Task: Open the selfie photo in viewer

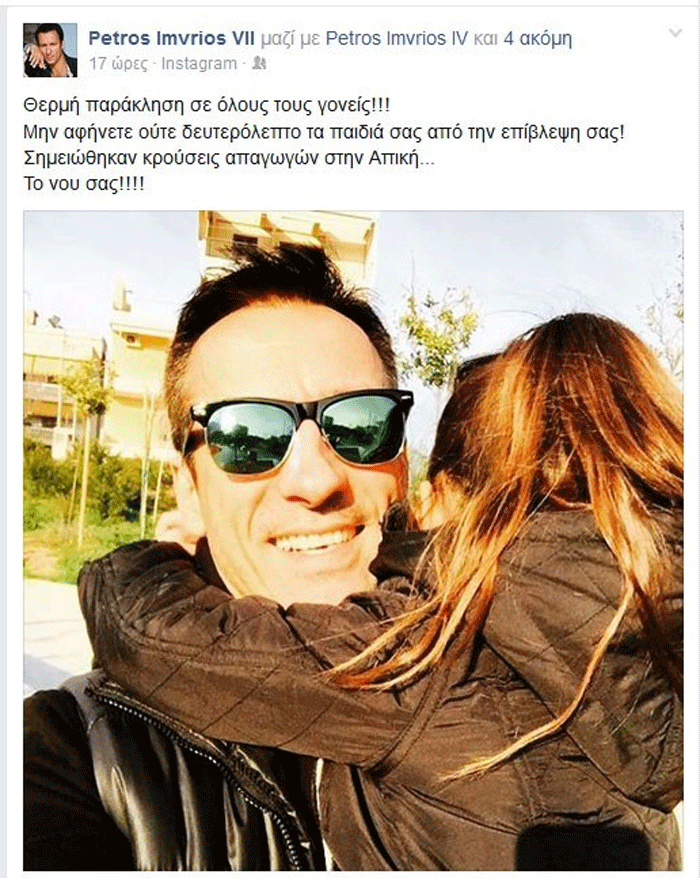Action: [353, 541]
